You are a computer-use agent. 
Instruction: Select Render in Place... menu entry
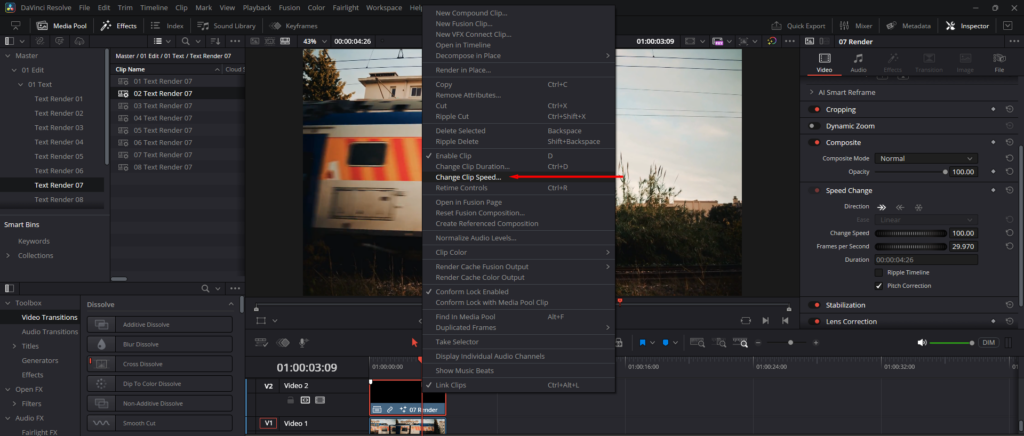click(x=463, y=70)
